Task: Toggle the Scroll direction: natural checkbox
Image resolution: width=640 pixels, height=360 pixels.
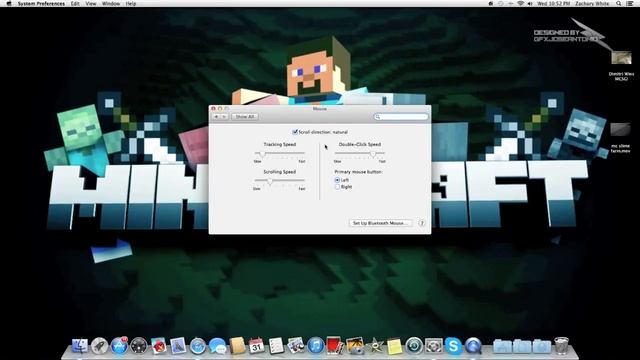Action: [295, 132]
